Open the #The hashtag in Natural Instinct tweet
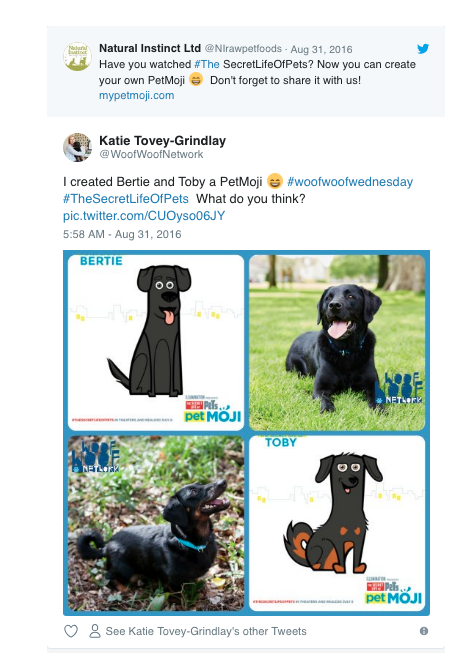 (x=207, y=64)
